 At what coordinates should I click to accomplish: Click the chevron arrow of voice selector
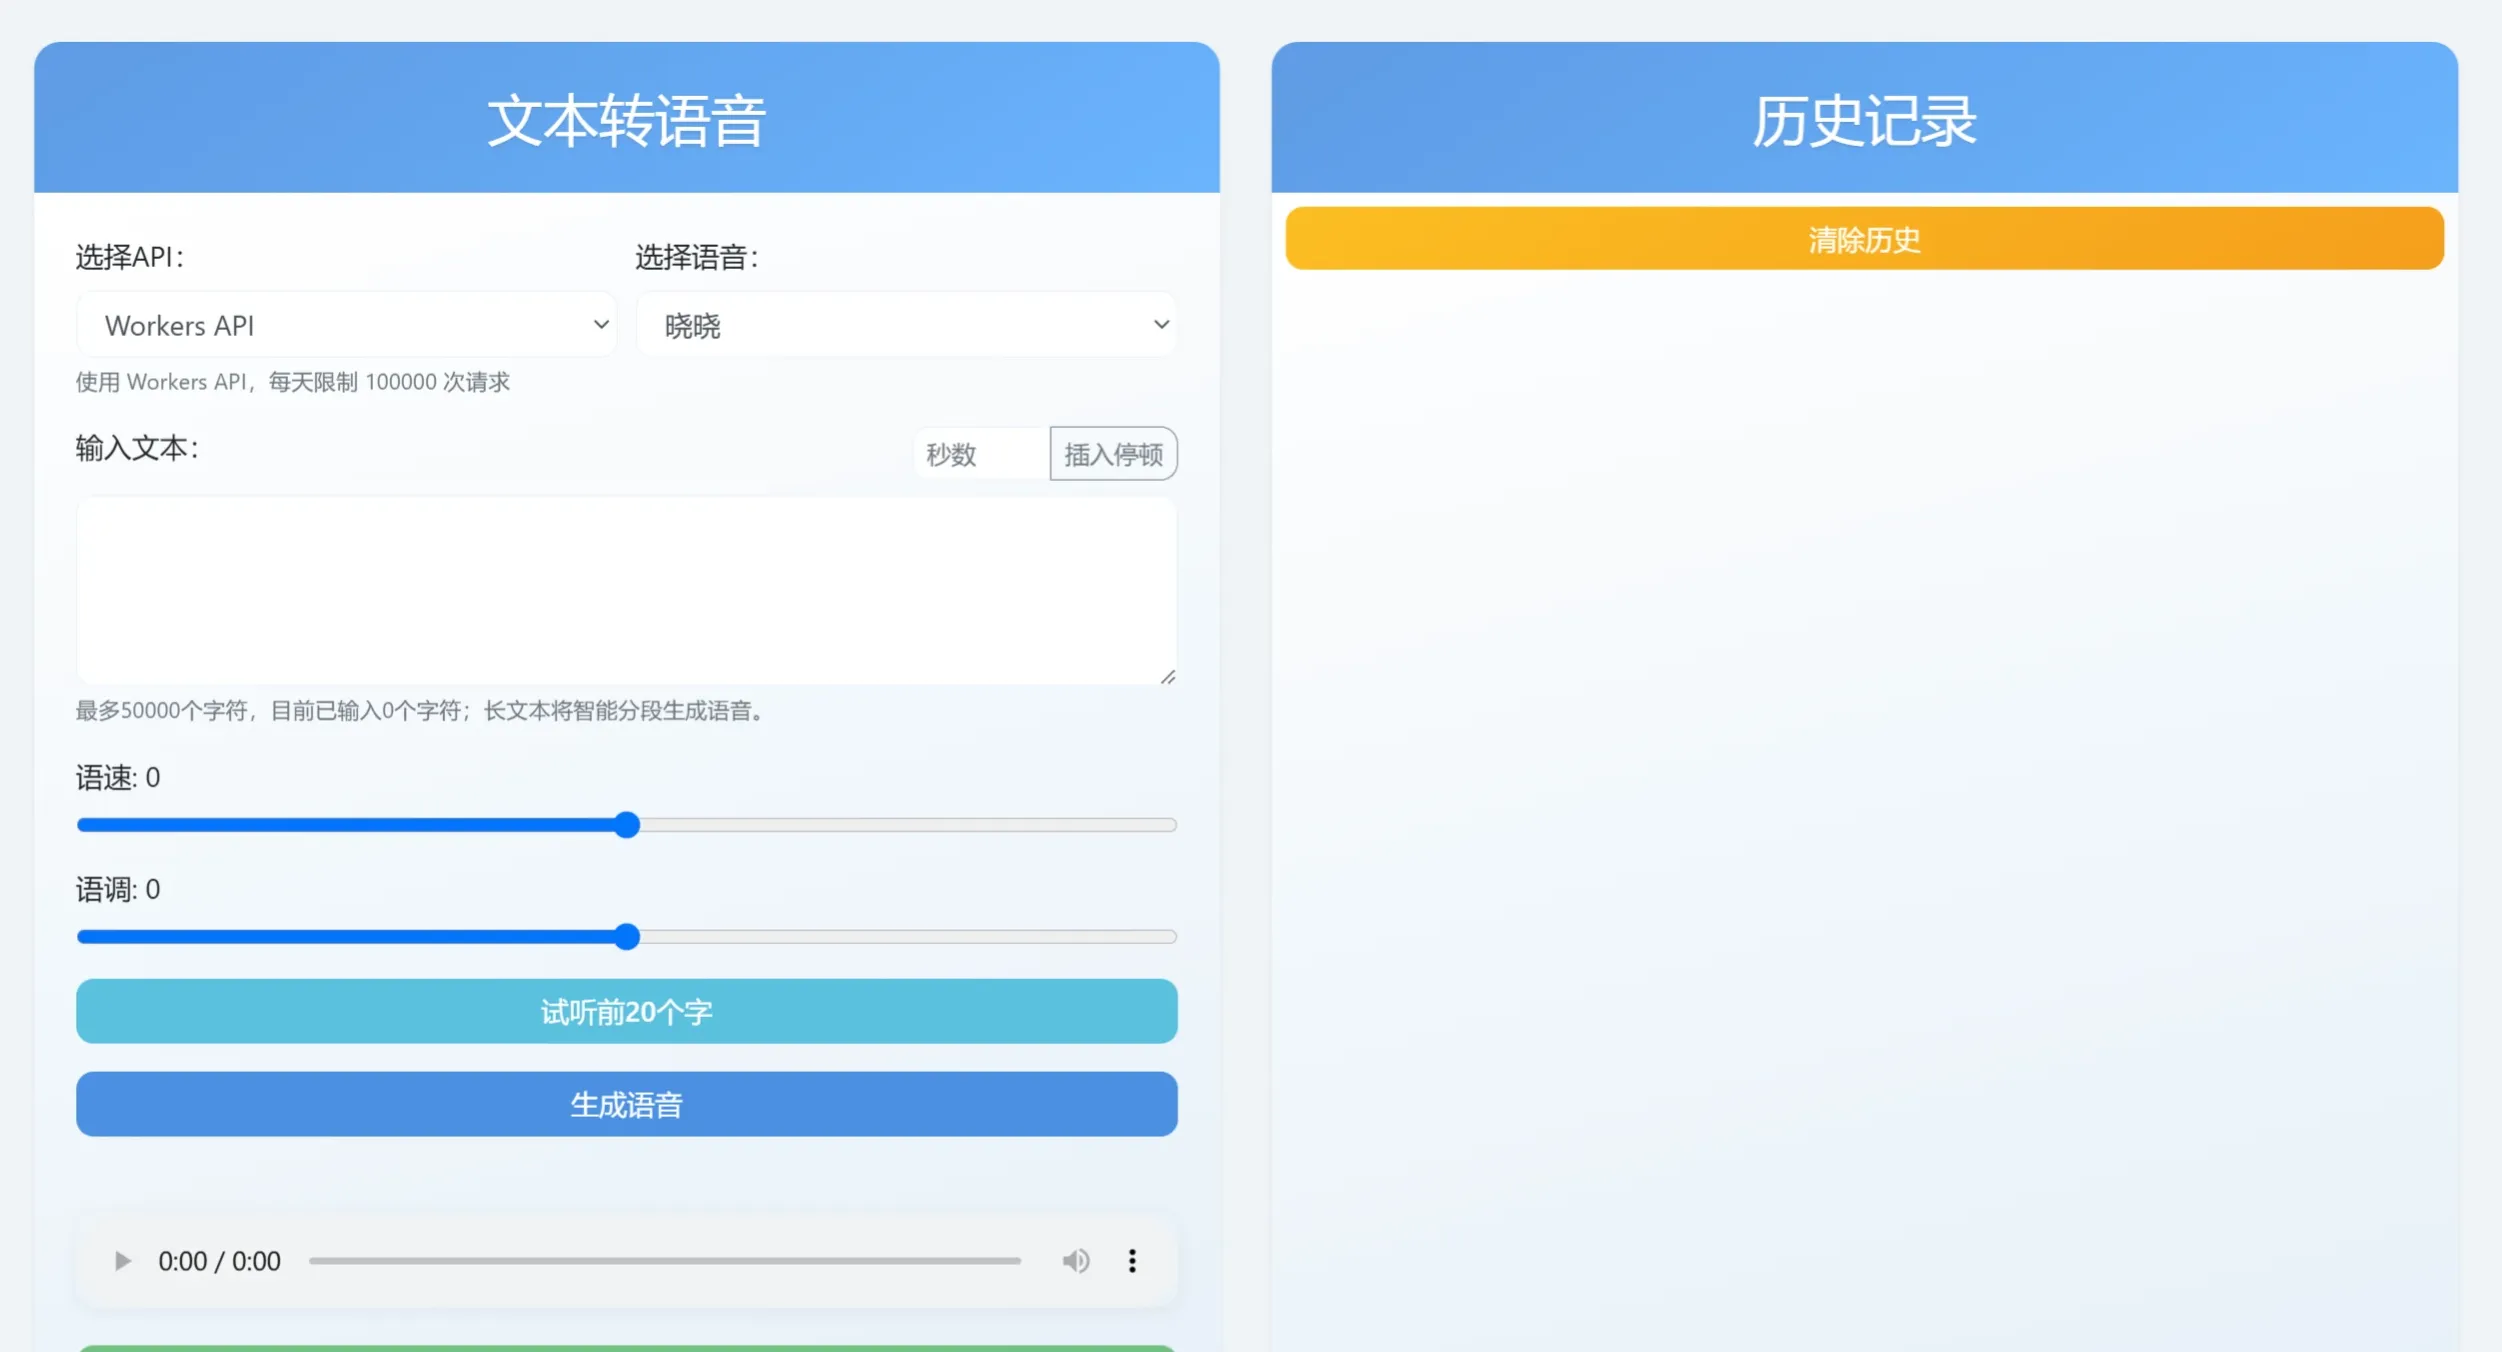point(1161,325)
